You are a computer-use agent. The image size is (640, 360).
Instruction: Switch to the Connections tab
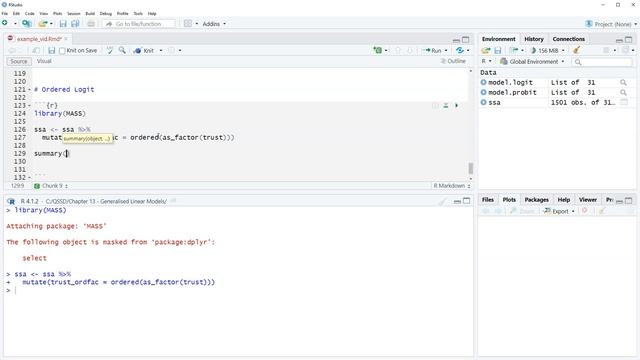point(569,39)
